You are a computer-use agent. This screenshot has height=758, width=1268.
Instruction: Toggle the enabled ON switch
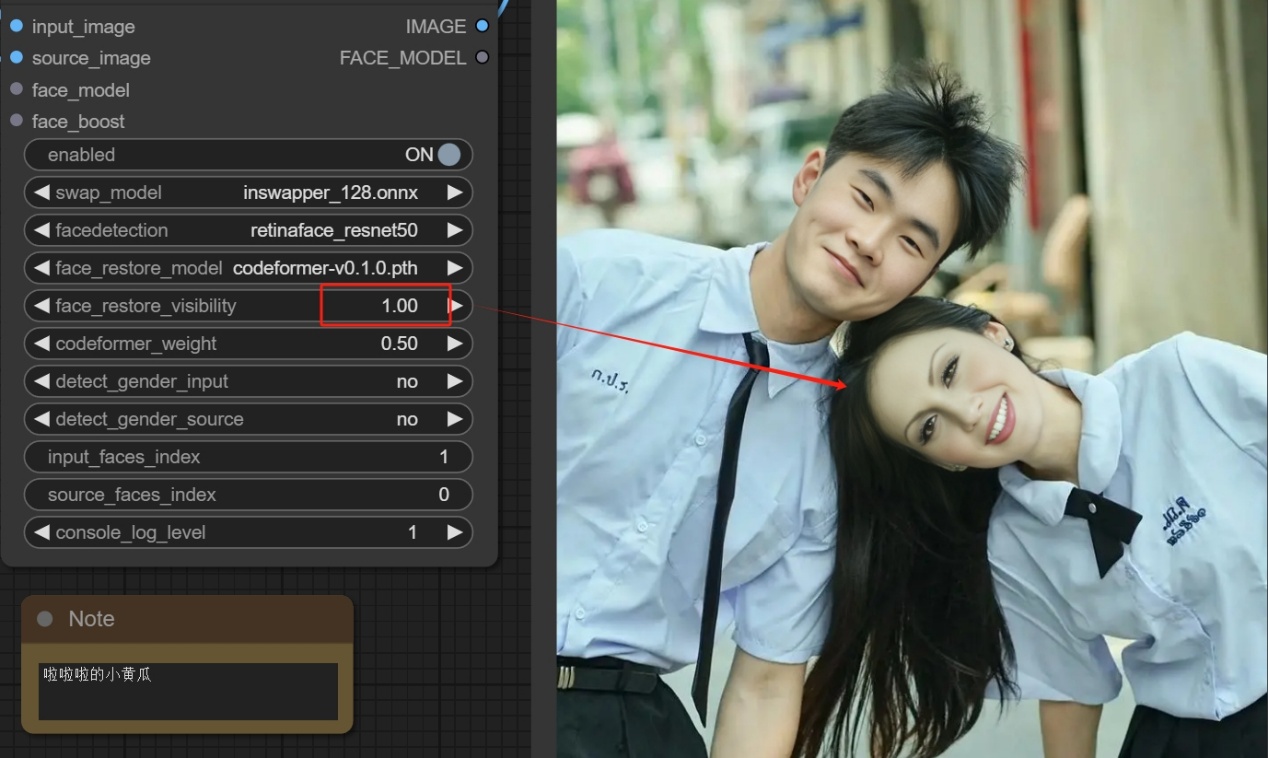(x=448, y=155)
